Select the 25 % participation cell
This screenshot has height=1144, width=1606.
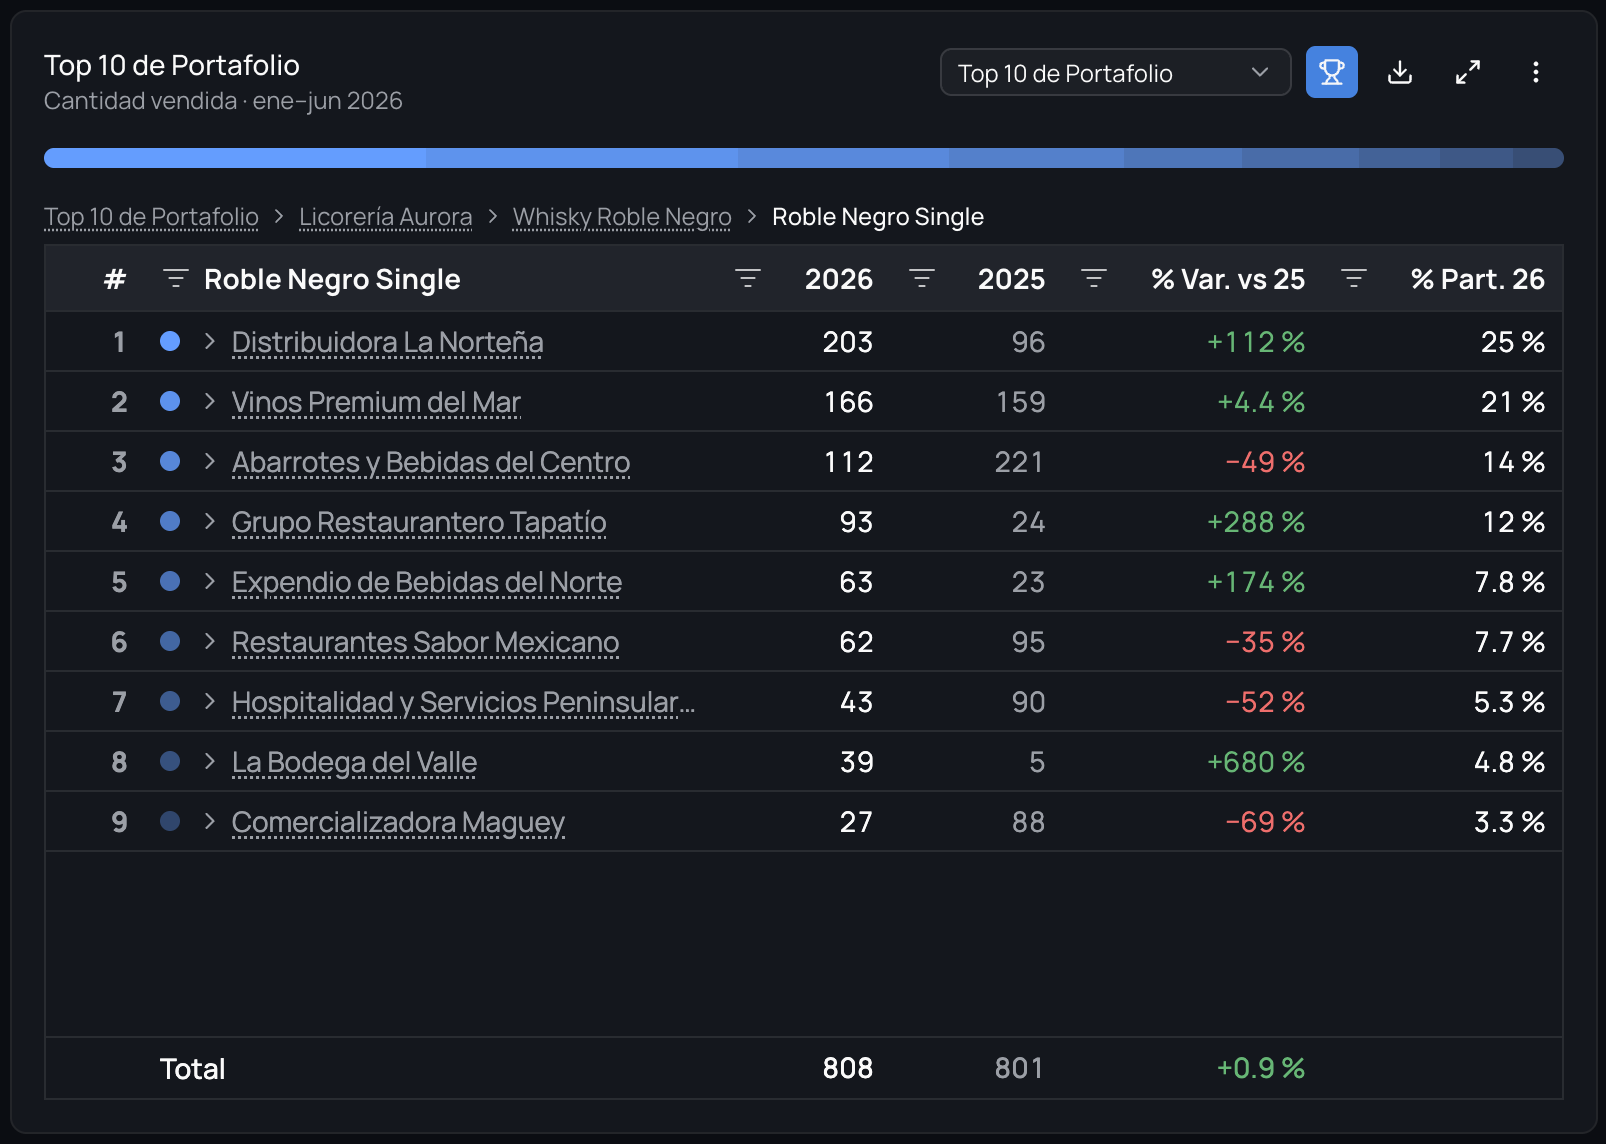point(1513,342)
